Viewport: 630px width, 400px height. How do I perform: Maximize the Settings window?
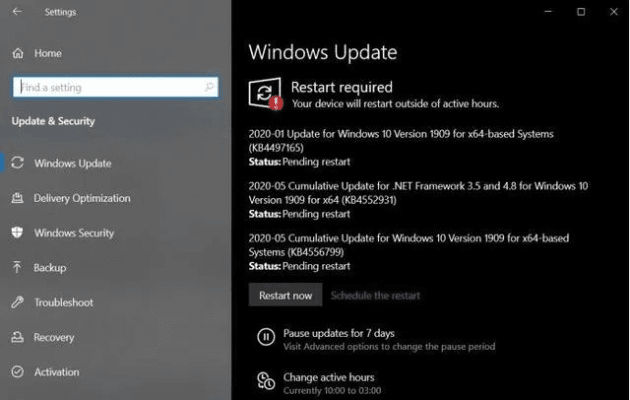click(581, 12)
